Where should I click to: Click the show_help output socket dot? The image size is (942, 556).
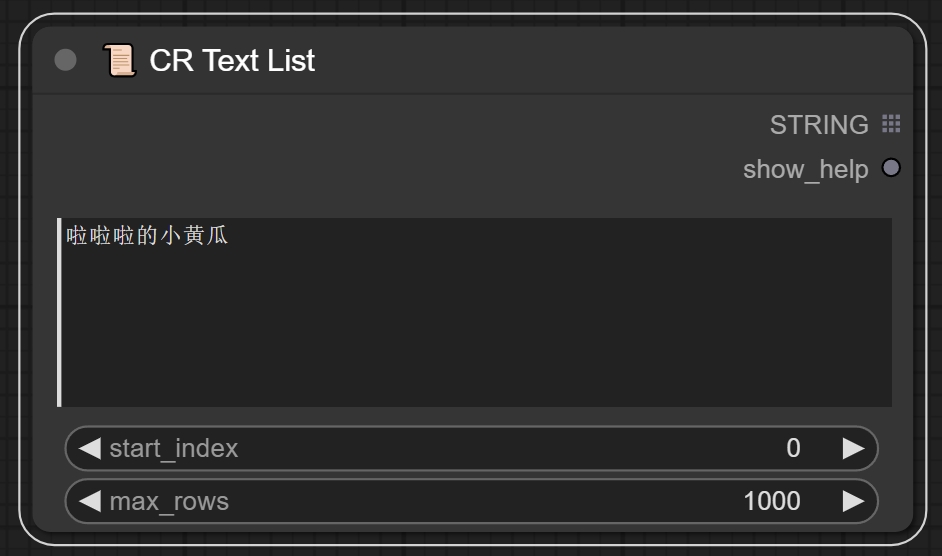(891, 168)
